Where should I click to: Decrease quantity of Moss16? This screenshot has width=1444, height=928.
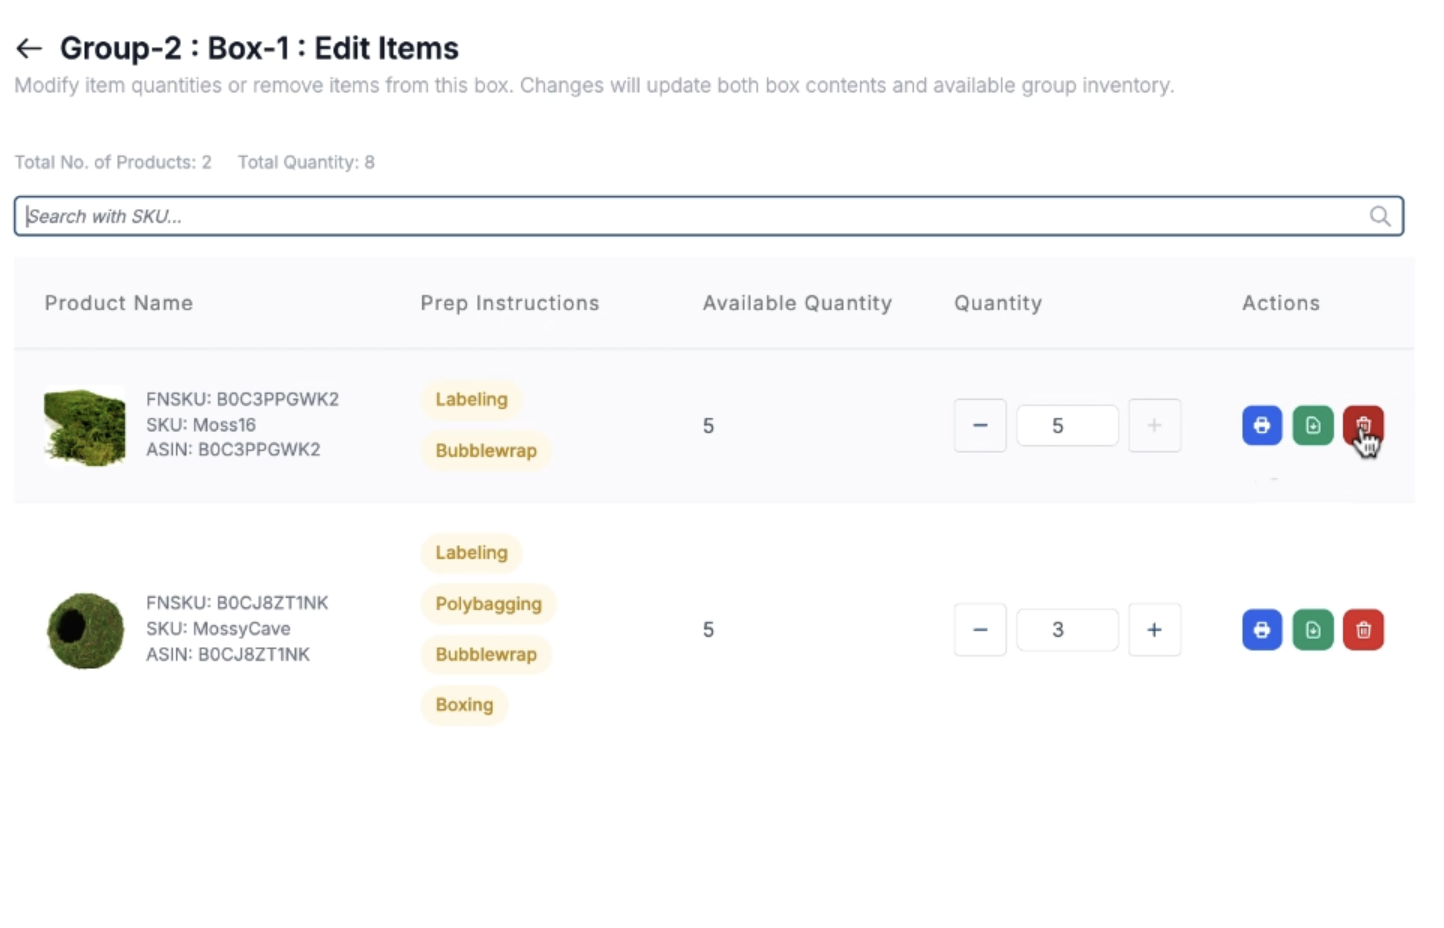point(979,426)
